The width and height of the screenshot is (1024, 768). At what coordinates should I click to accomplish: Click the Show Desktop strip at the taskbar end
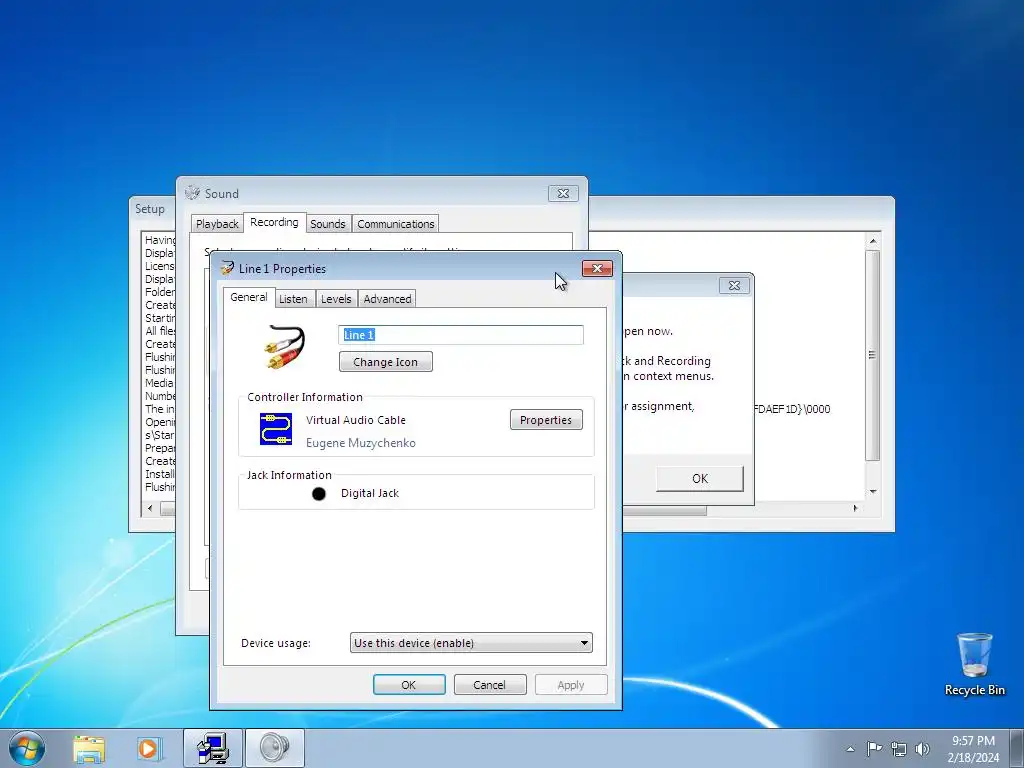pos(1017,748)
